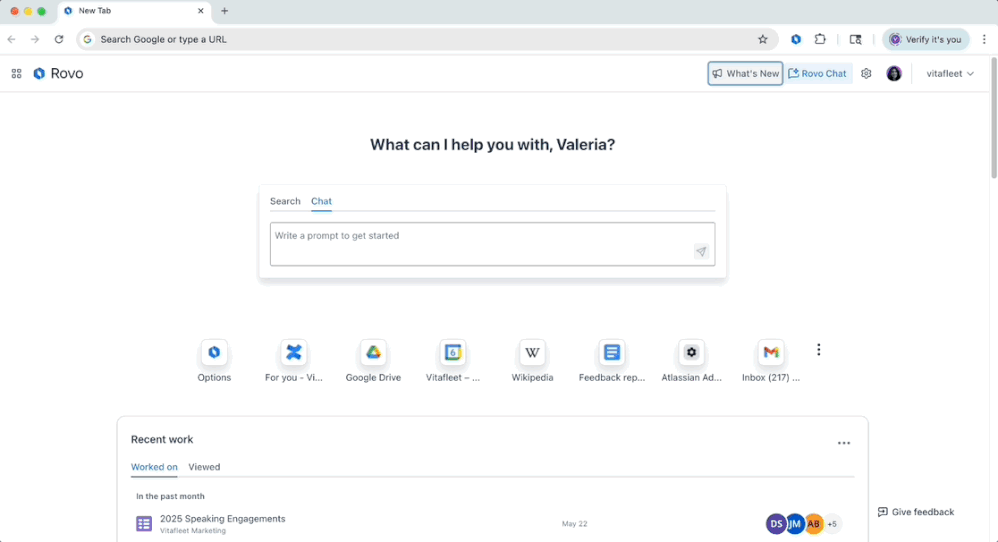
Task: Click the page vertical scrollbar
Action: [994, 118]
